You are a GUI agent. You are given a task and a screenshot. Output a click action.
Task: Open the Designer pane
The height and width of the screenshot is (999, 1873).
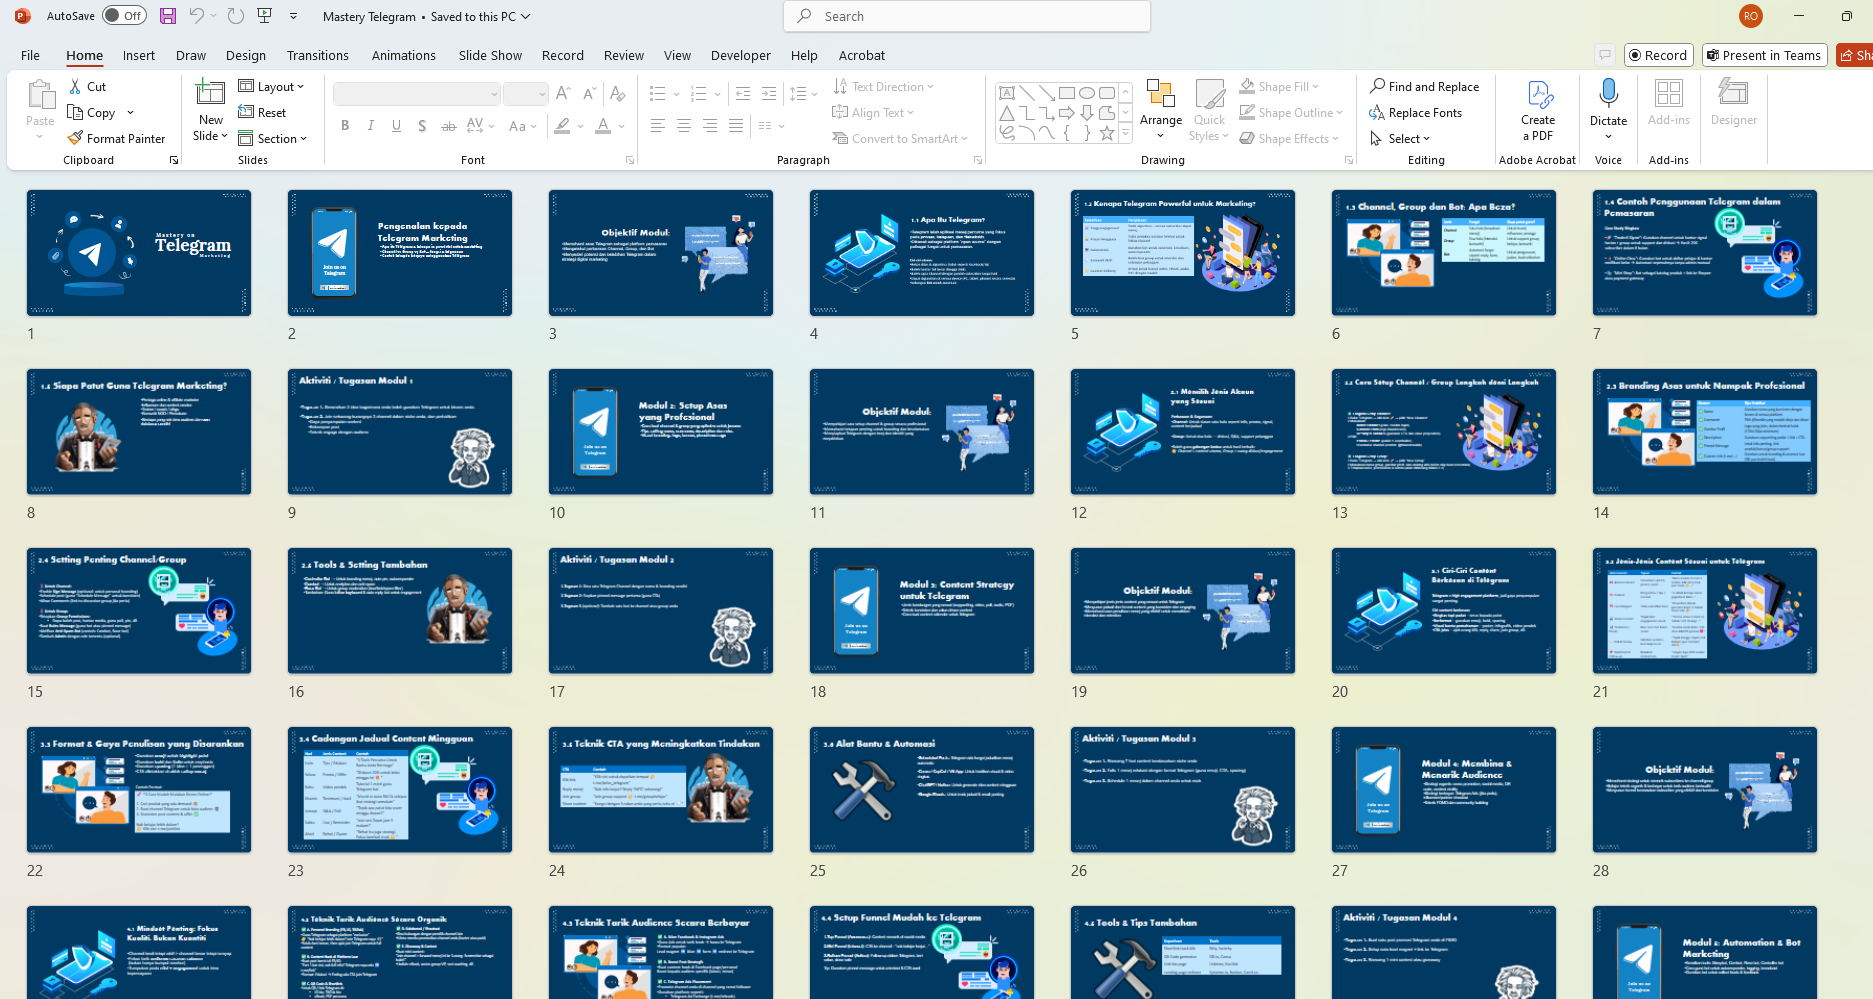pyautogui.click(x=1733, y=103)
